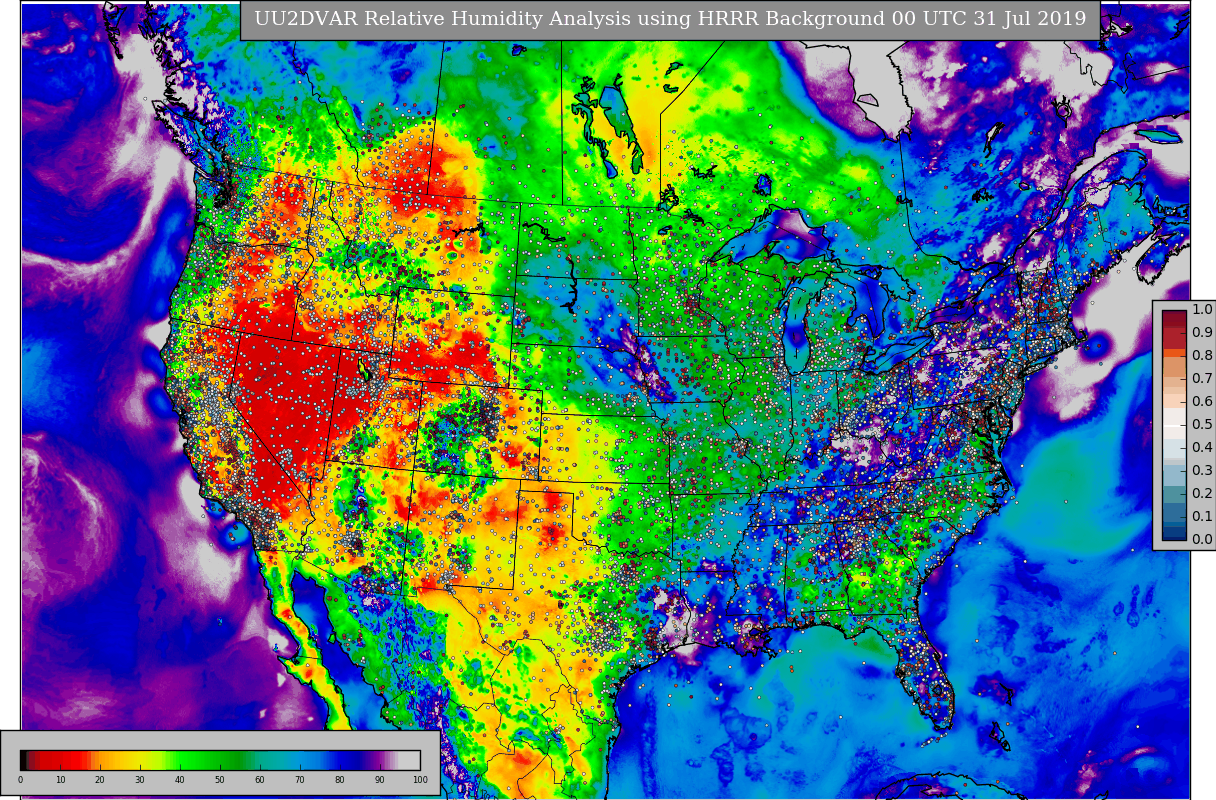Viewport: 1216px width, 800px height.
Task: Click the 10 label on the humidity colorbar
Action: coord(60,779)
